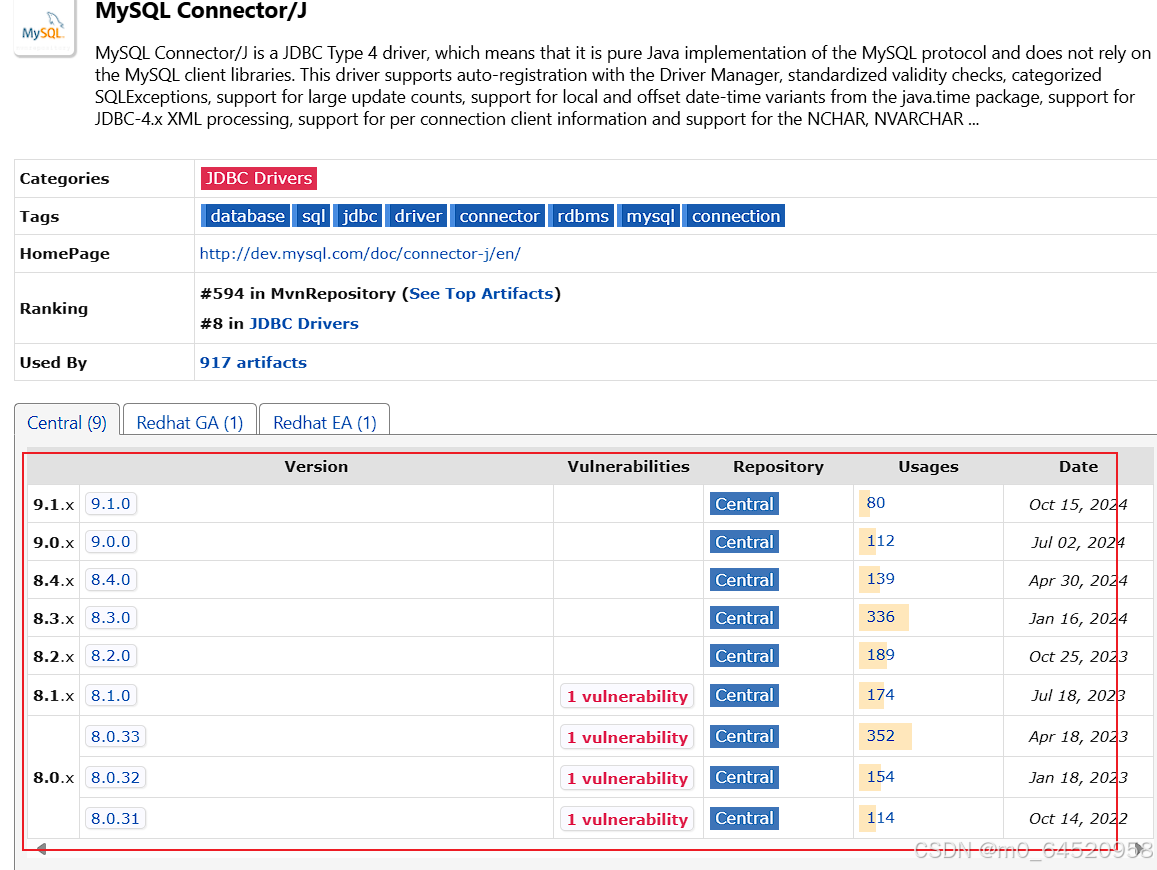This screenshot has width=1157, height=870.
Task: Switch to Redhat GA (1) tab
Action: pyautogui.click(x=190, y=422)
